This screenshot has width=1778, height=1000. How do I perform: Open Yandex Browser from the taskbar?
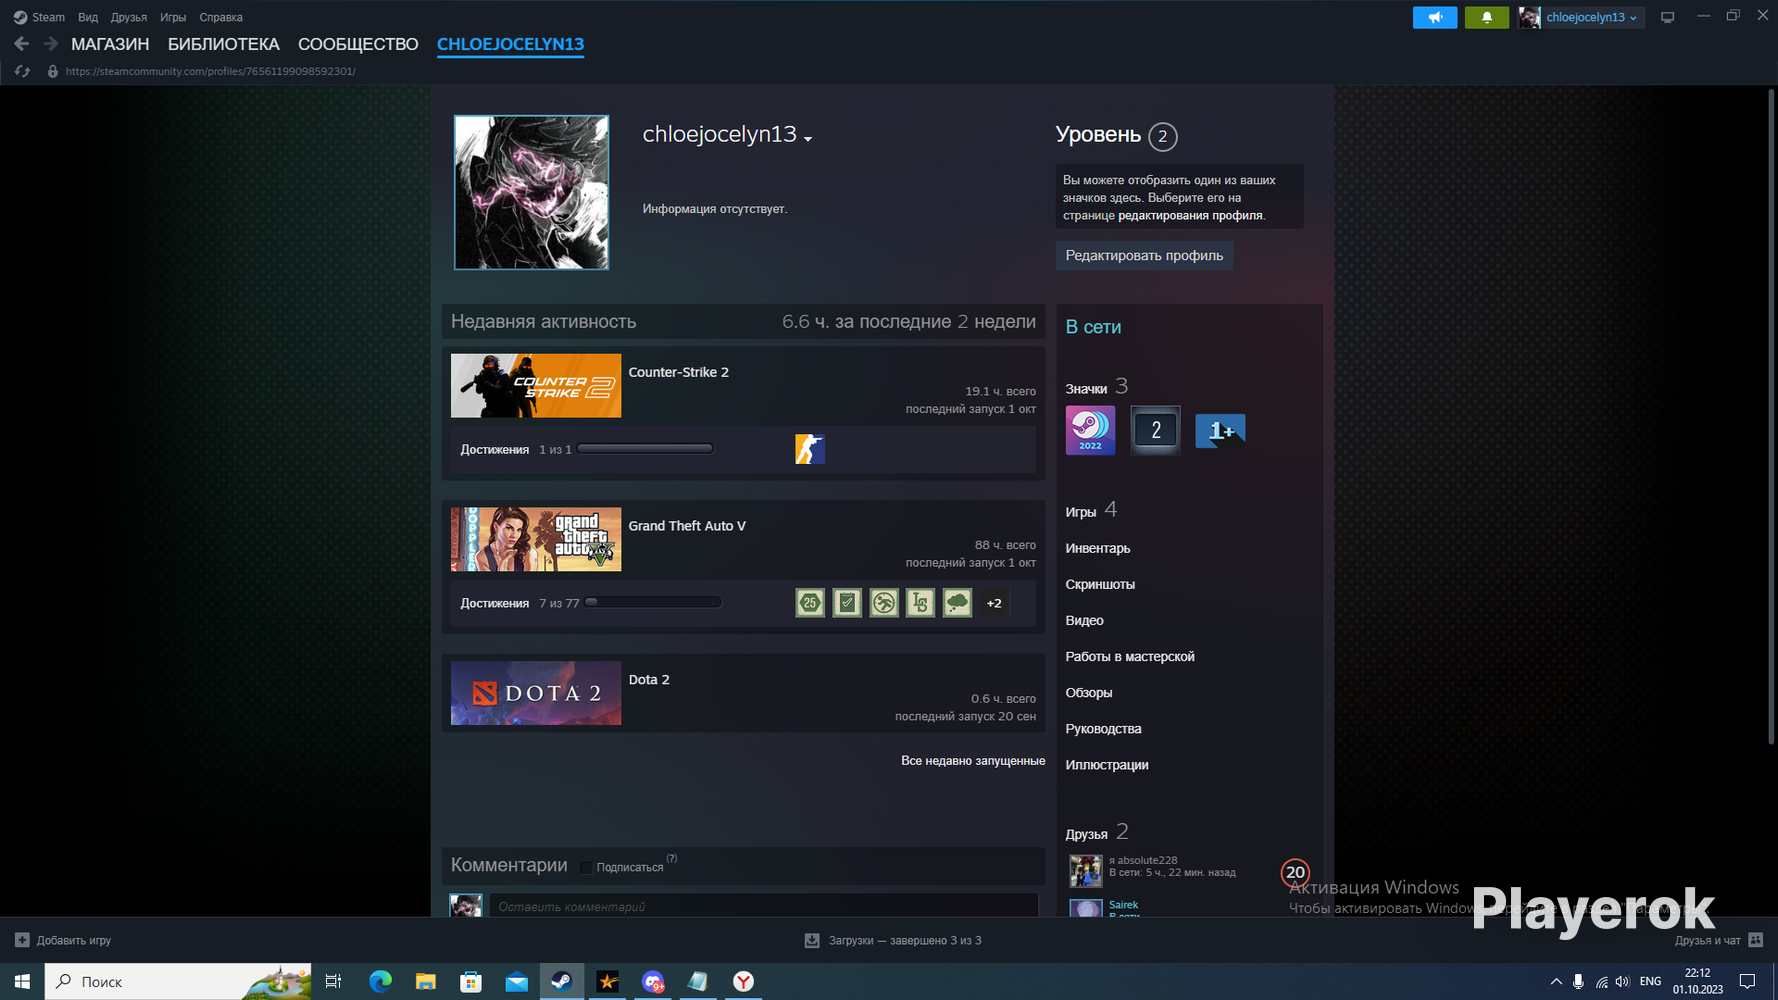click(743, 981)
